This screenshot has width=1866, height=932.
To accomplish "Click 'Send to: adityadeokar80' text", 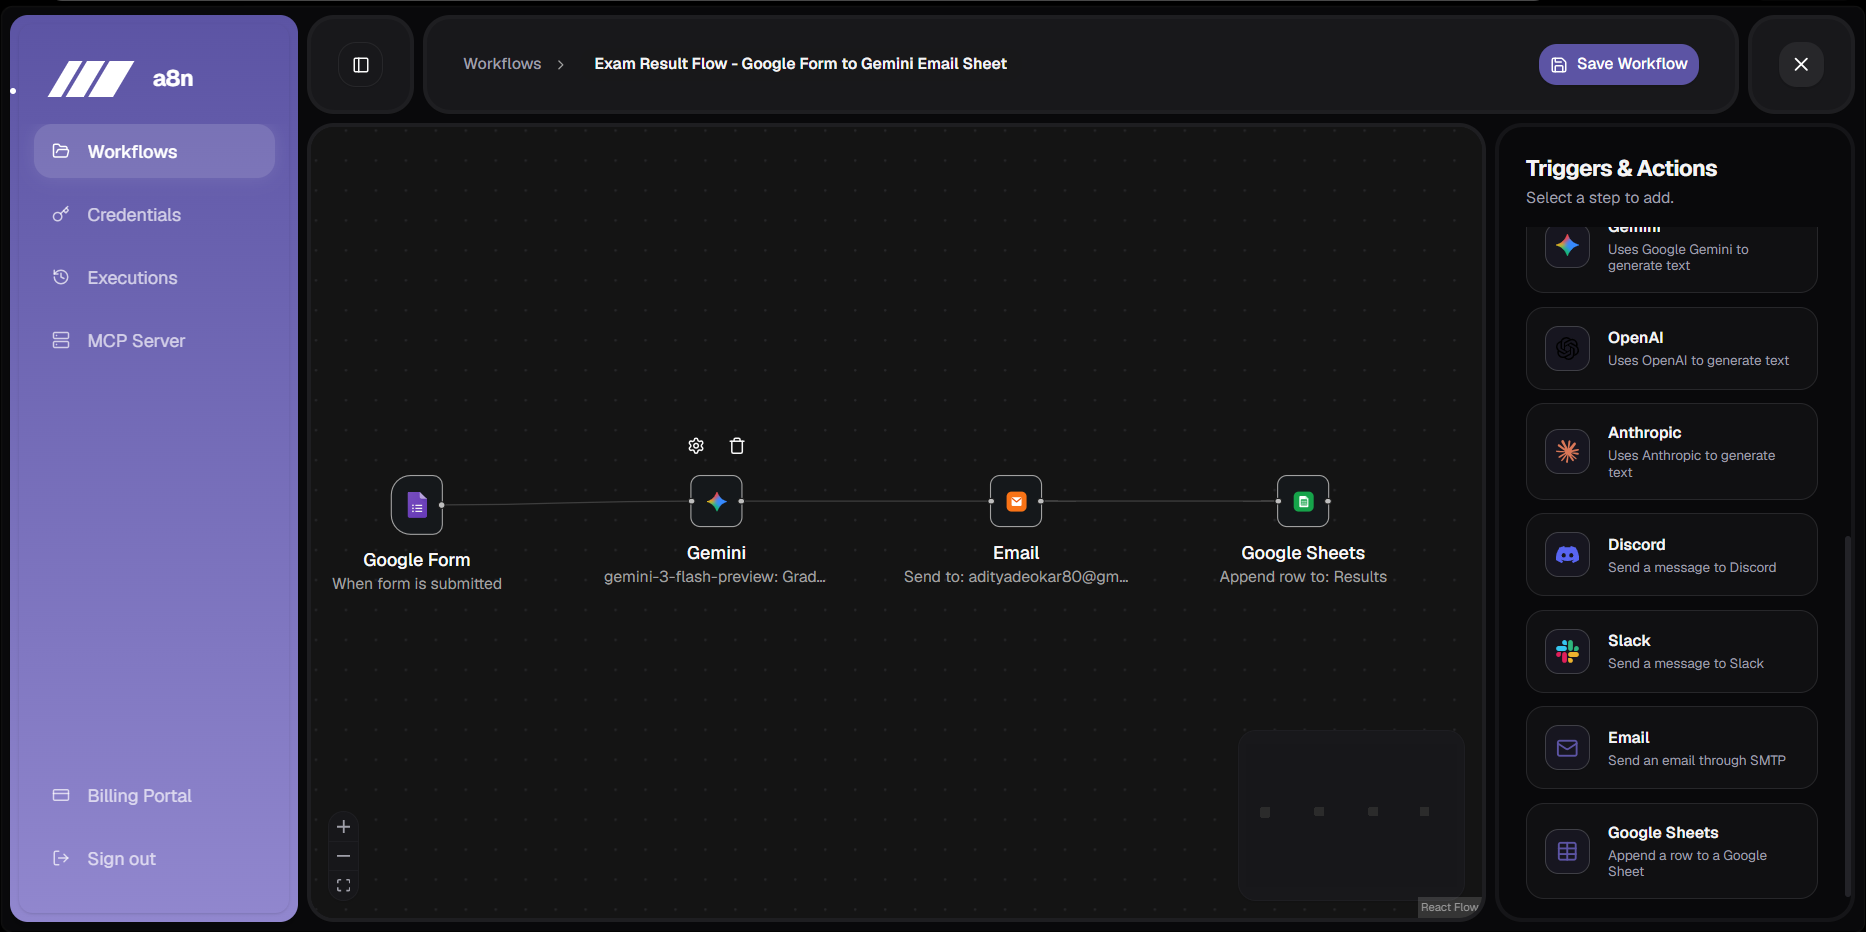I will (1016, 577).
